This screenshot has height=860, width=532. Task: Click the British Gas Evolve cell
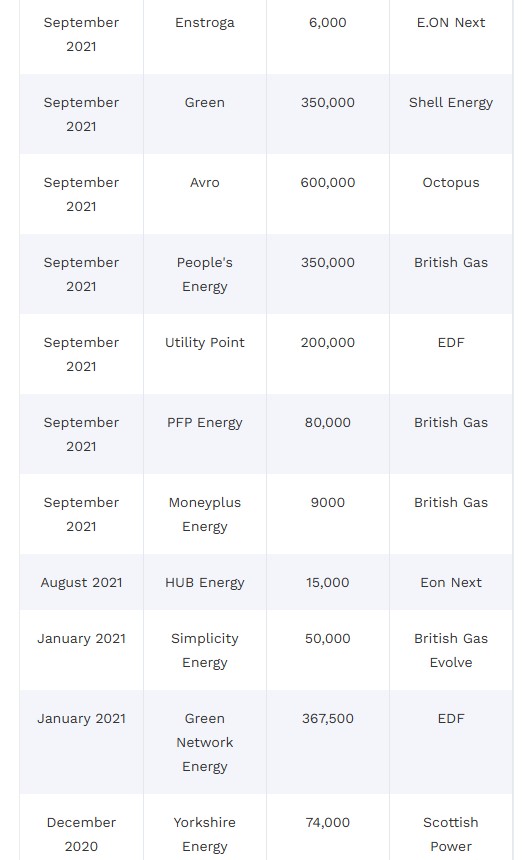(x=451, y=650)
